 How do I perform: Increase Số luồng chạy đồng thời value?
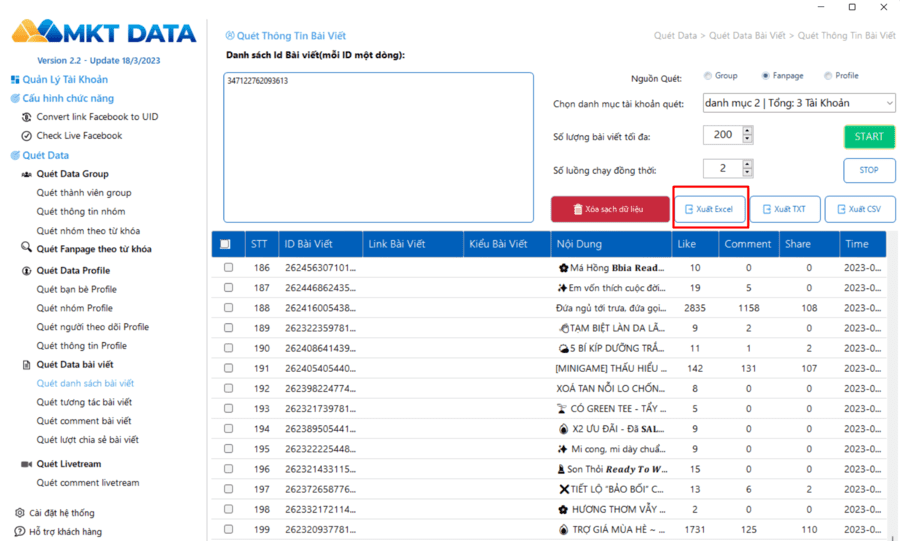(x=747, y=165)
